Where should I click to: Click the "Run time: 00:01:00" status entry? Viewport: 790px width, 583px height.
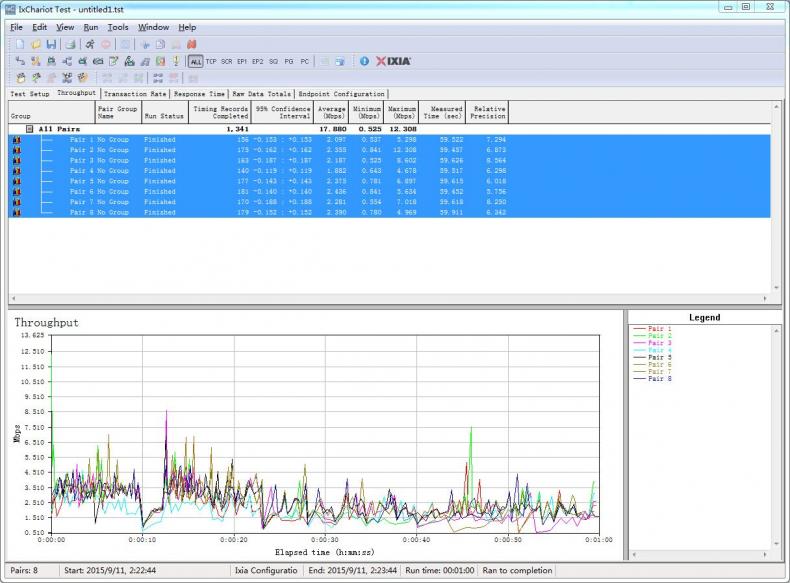(x=440, y=570)
